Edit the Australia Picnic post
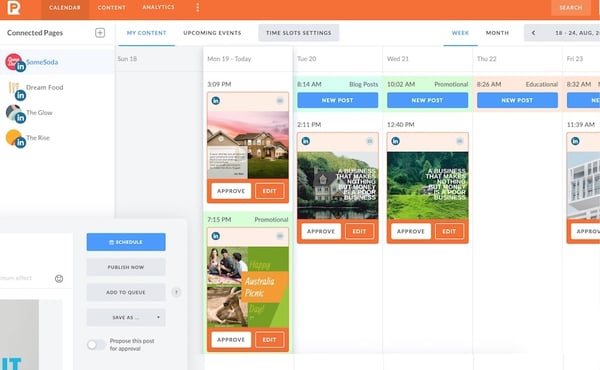Screen dimensions: 600x370 pyautogui.click(x=269, y=340)
